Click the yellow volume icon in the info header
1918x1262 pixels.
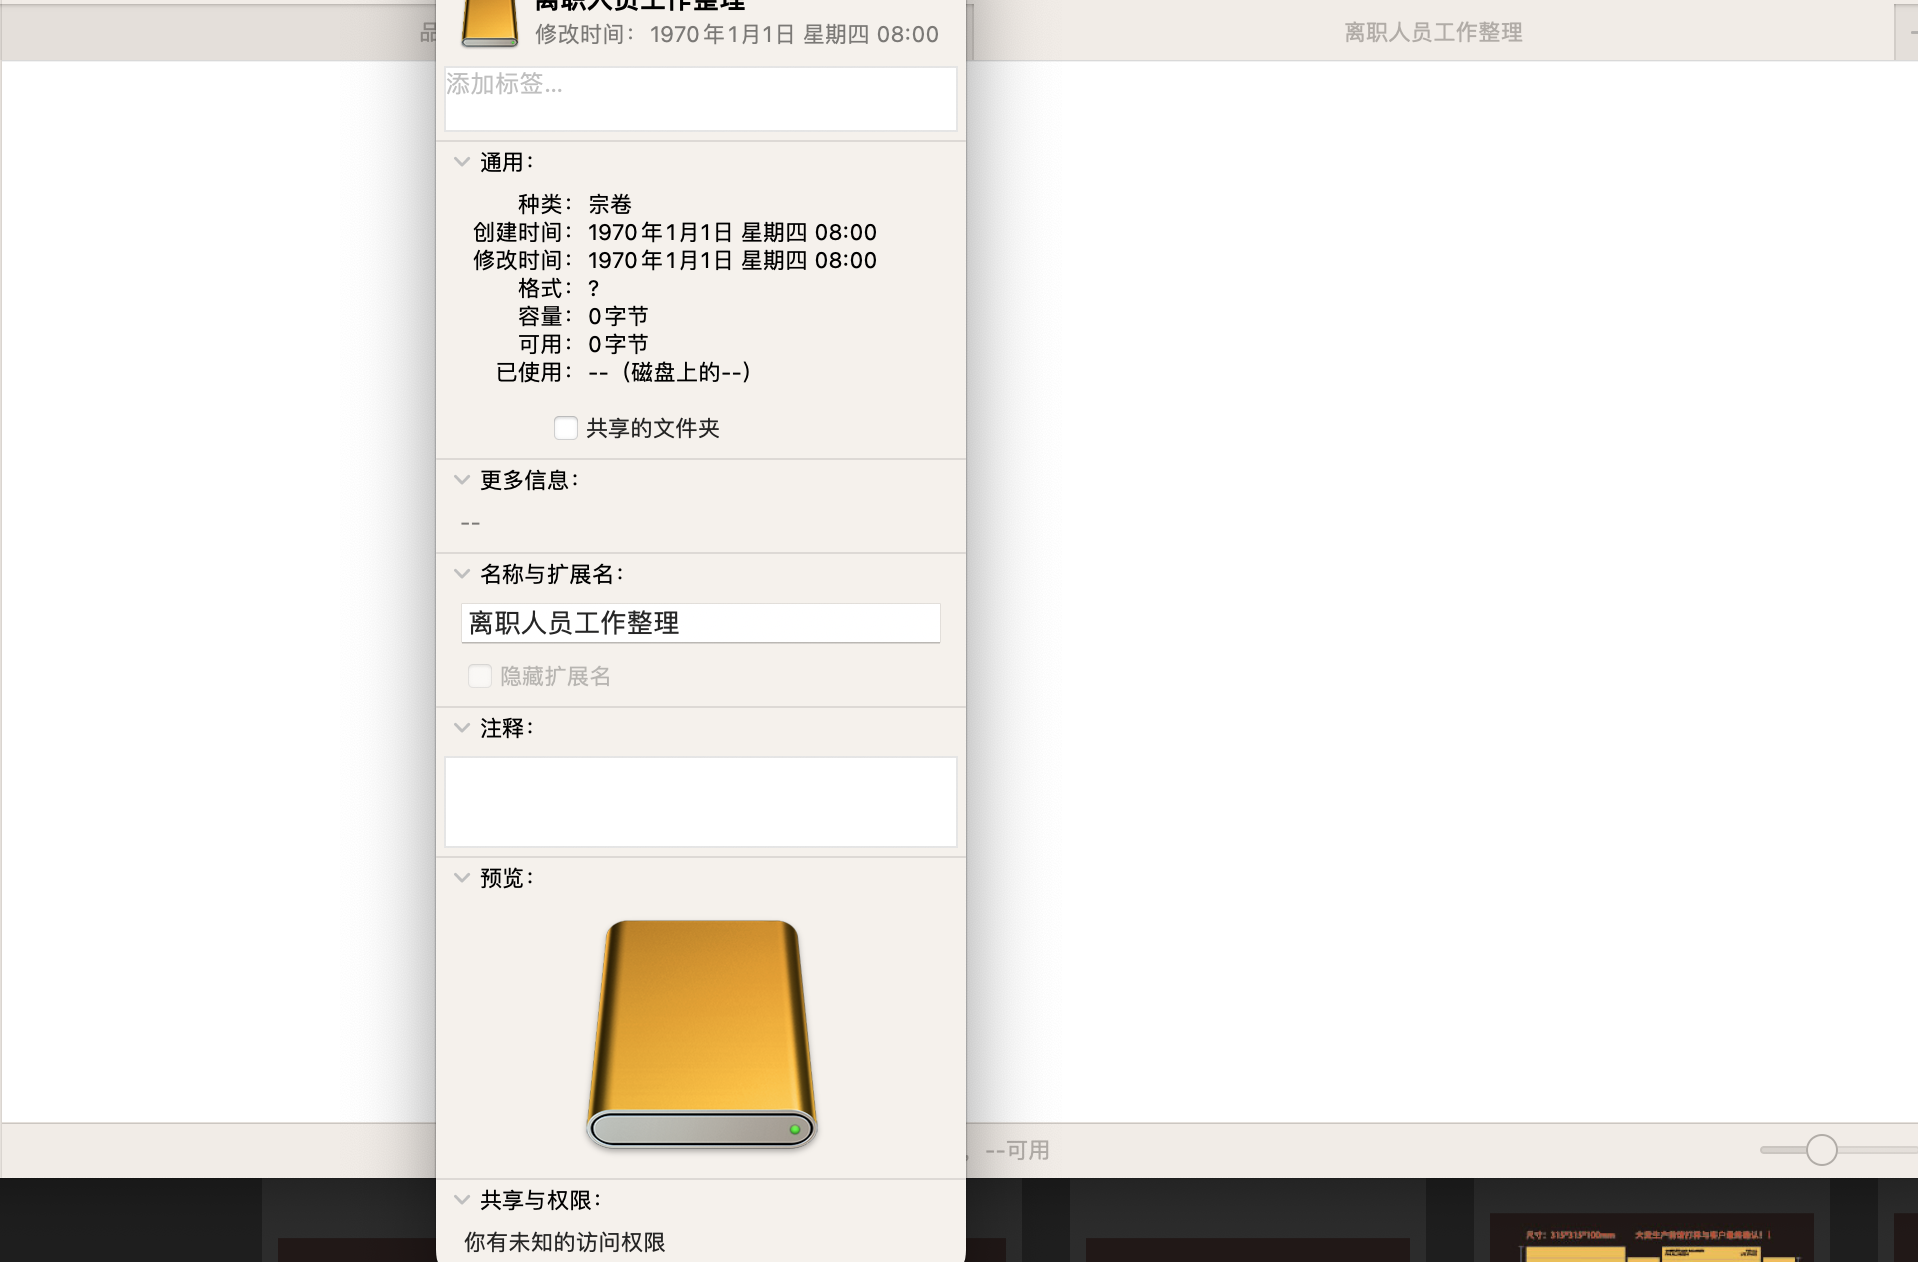pyautogui.click(x=489, y=23)
